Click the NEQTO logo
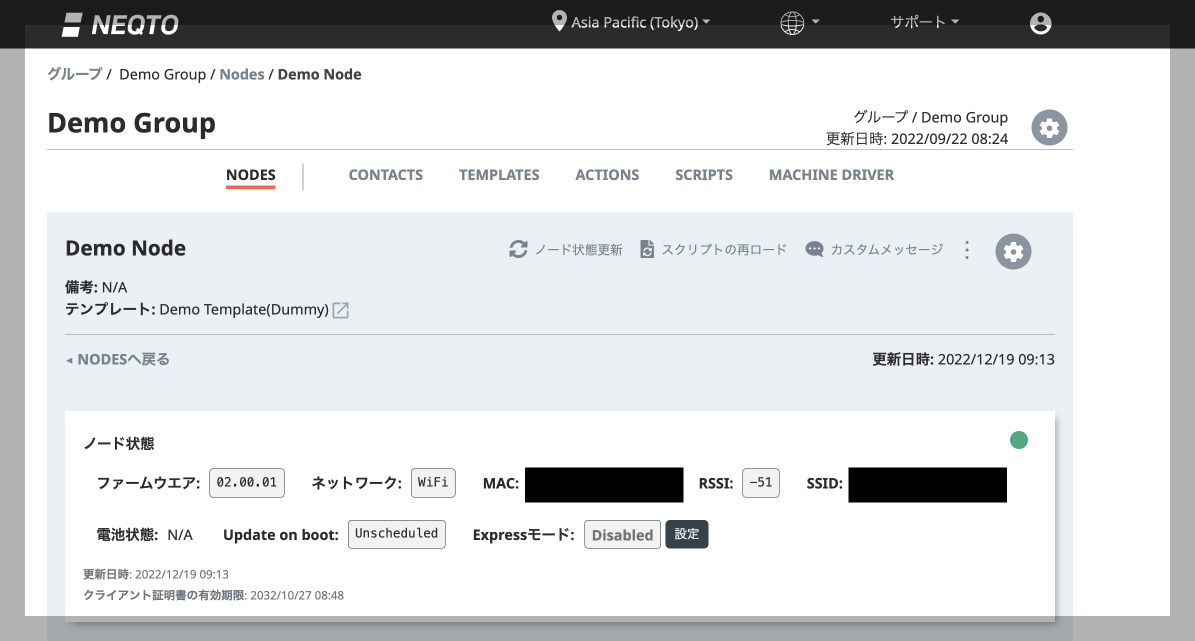Viewport: 1195px width, 641px height. coord(119,23)
